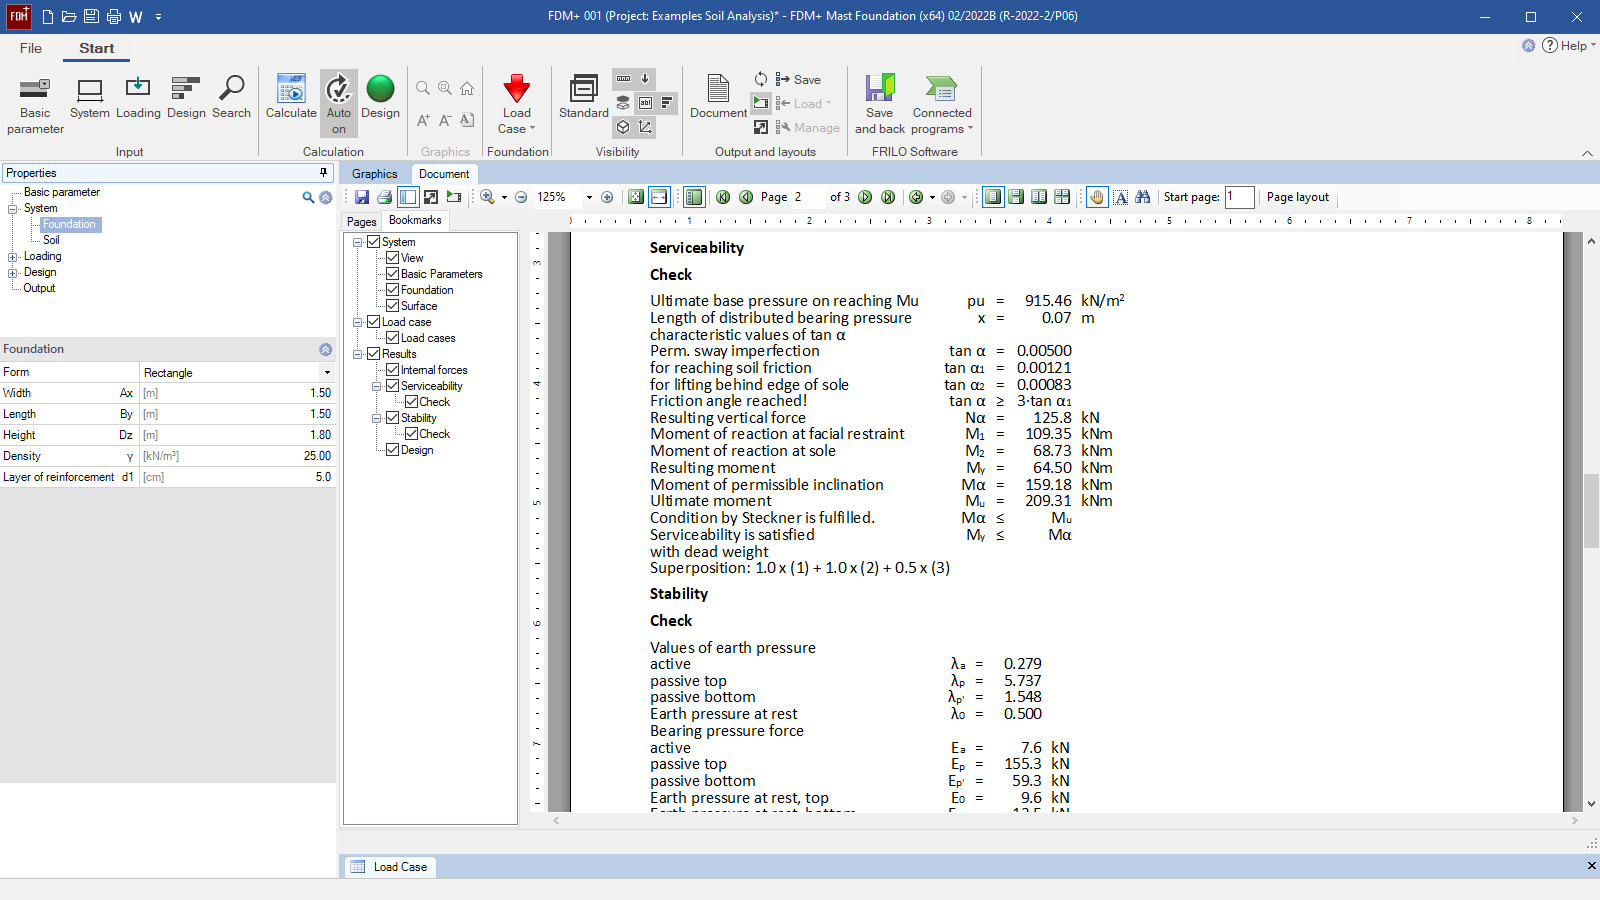The width and height of the screenshot is (1600, 900).
Task: Toggle the Foundation bookmark checkbox
Action: click(x=393, y=290)
